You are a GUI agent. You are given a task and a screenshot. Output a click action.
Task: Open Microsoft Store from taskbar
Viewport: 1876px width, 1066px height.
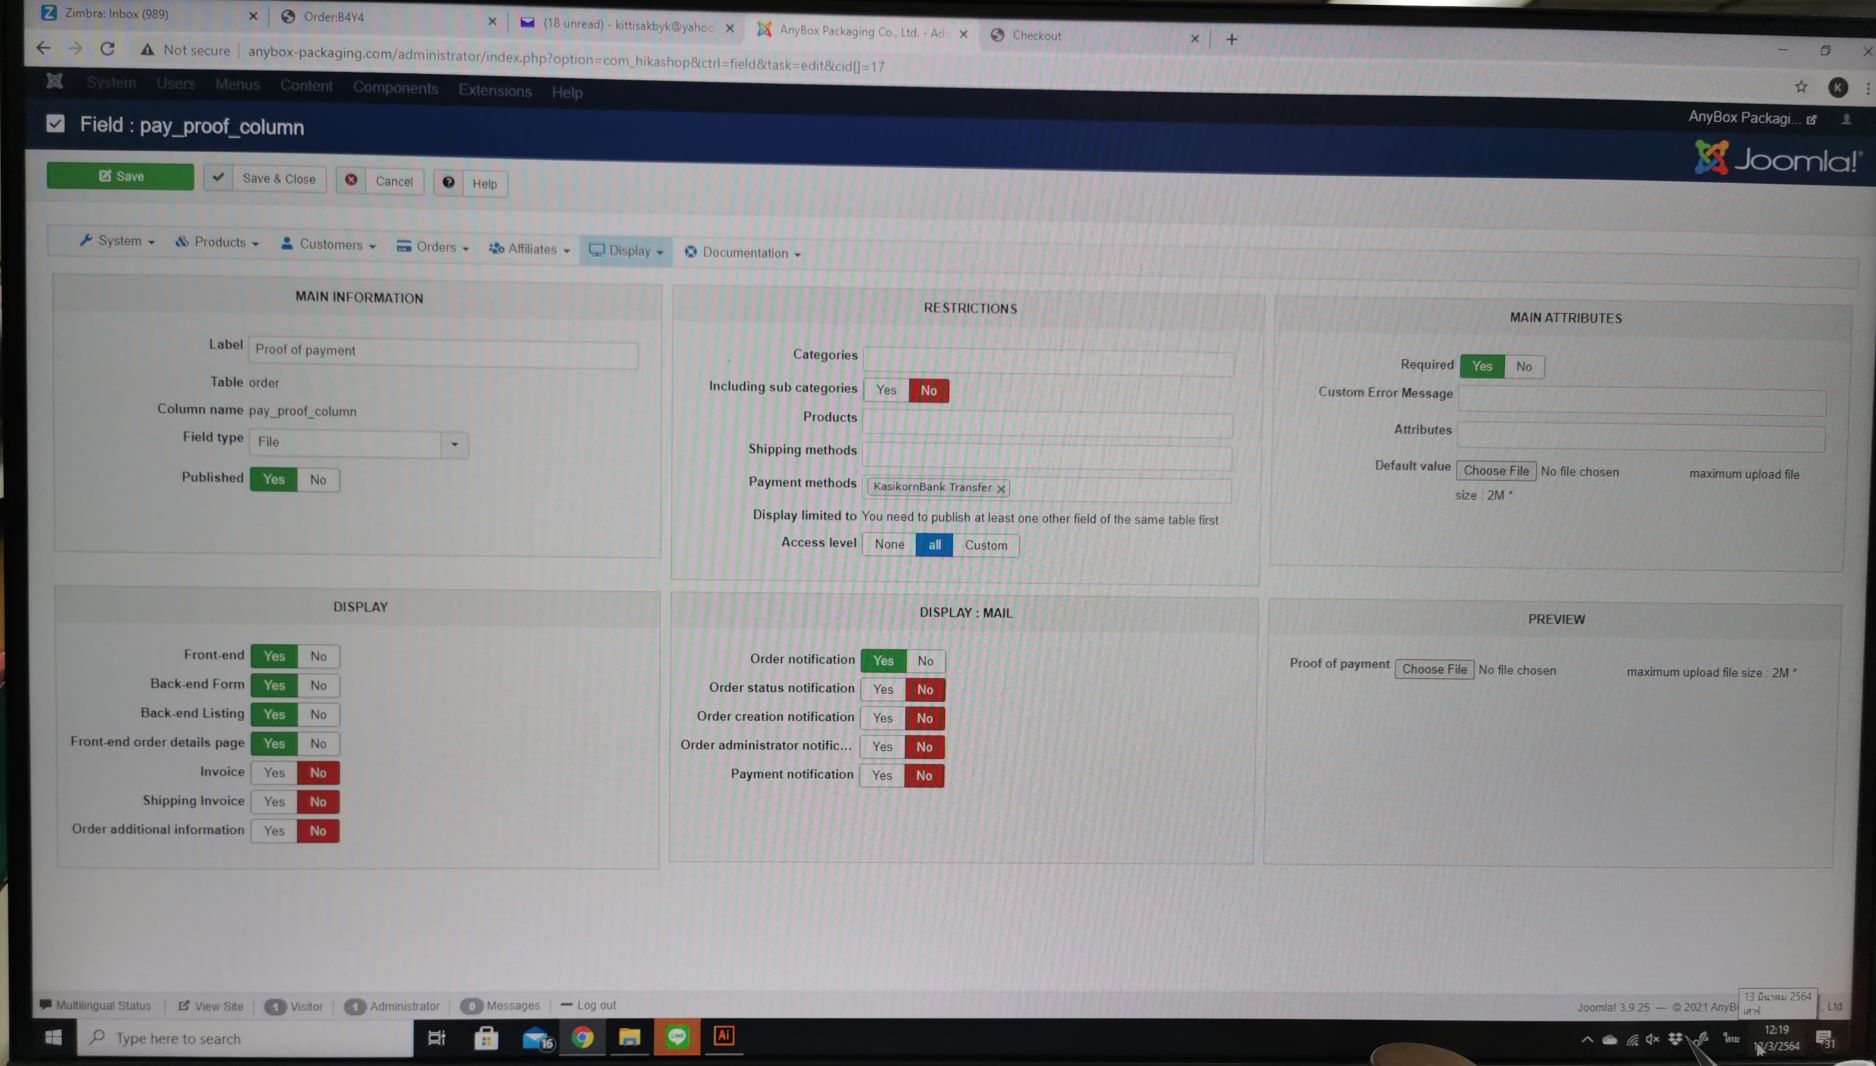coord(486,1038)
